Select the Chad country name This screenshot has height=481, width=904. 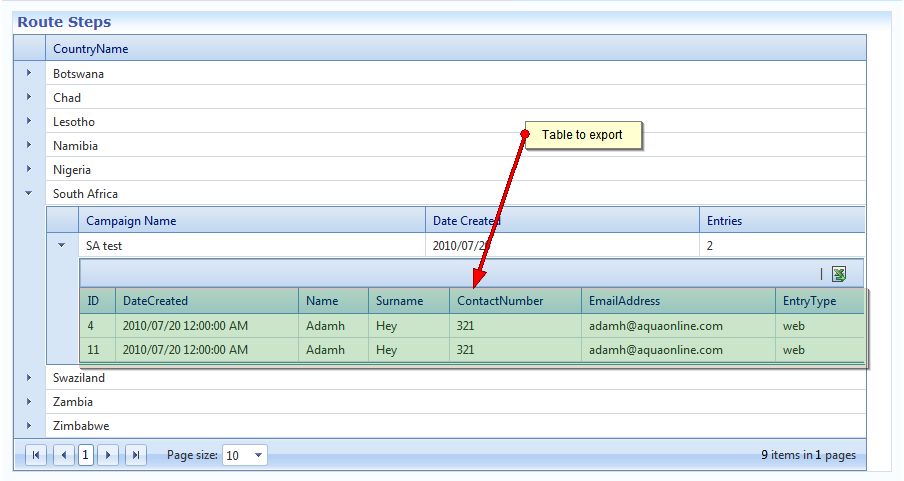coord(67,98)
